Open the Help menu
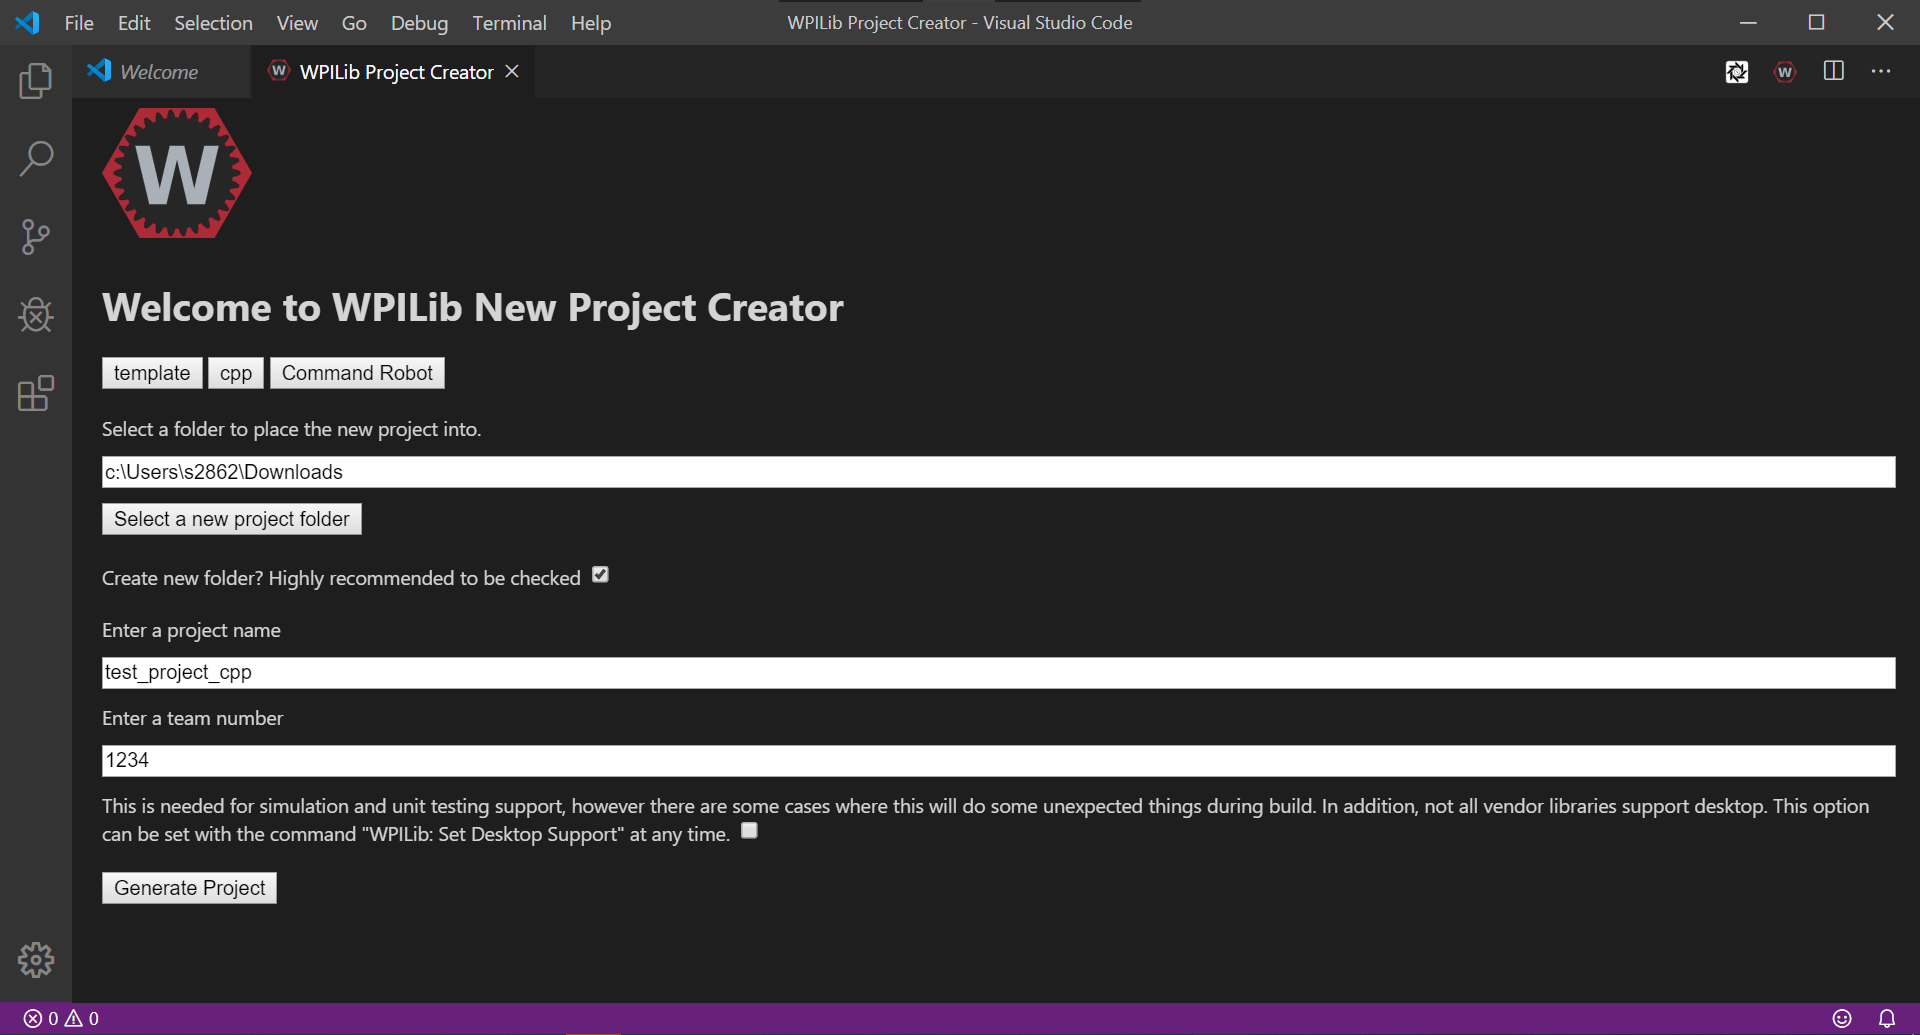The width and height of the screenshot is (1920, 1035). pyautogui.click(x=591, y=22)
